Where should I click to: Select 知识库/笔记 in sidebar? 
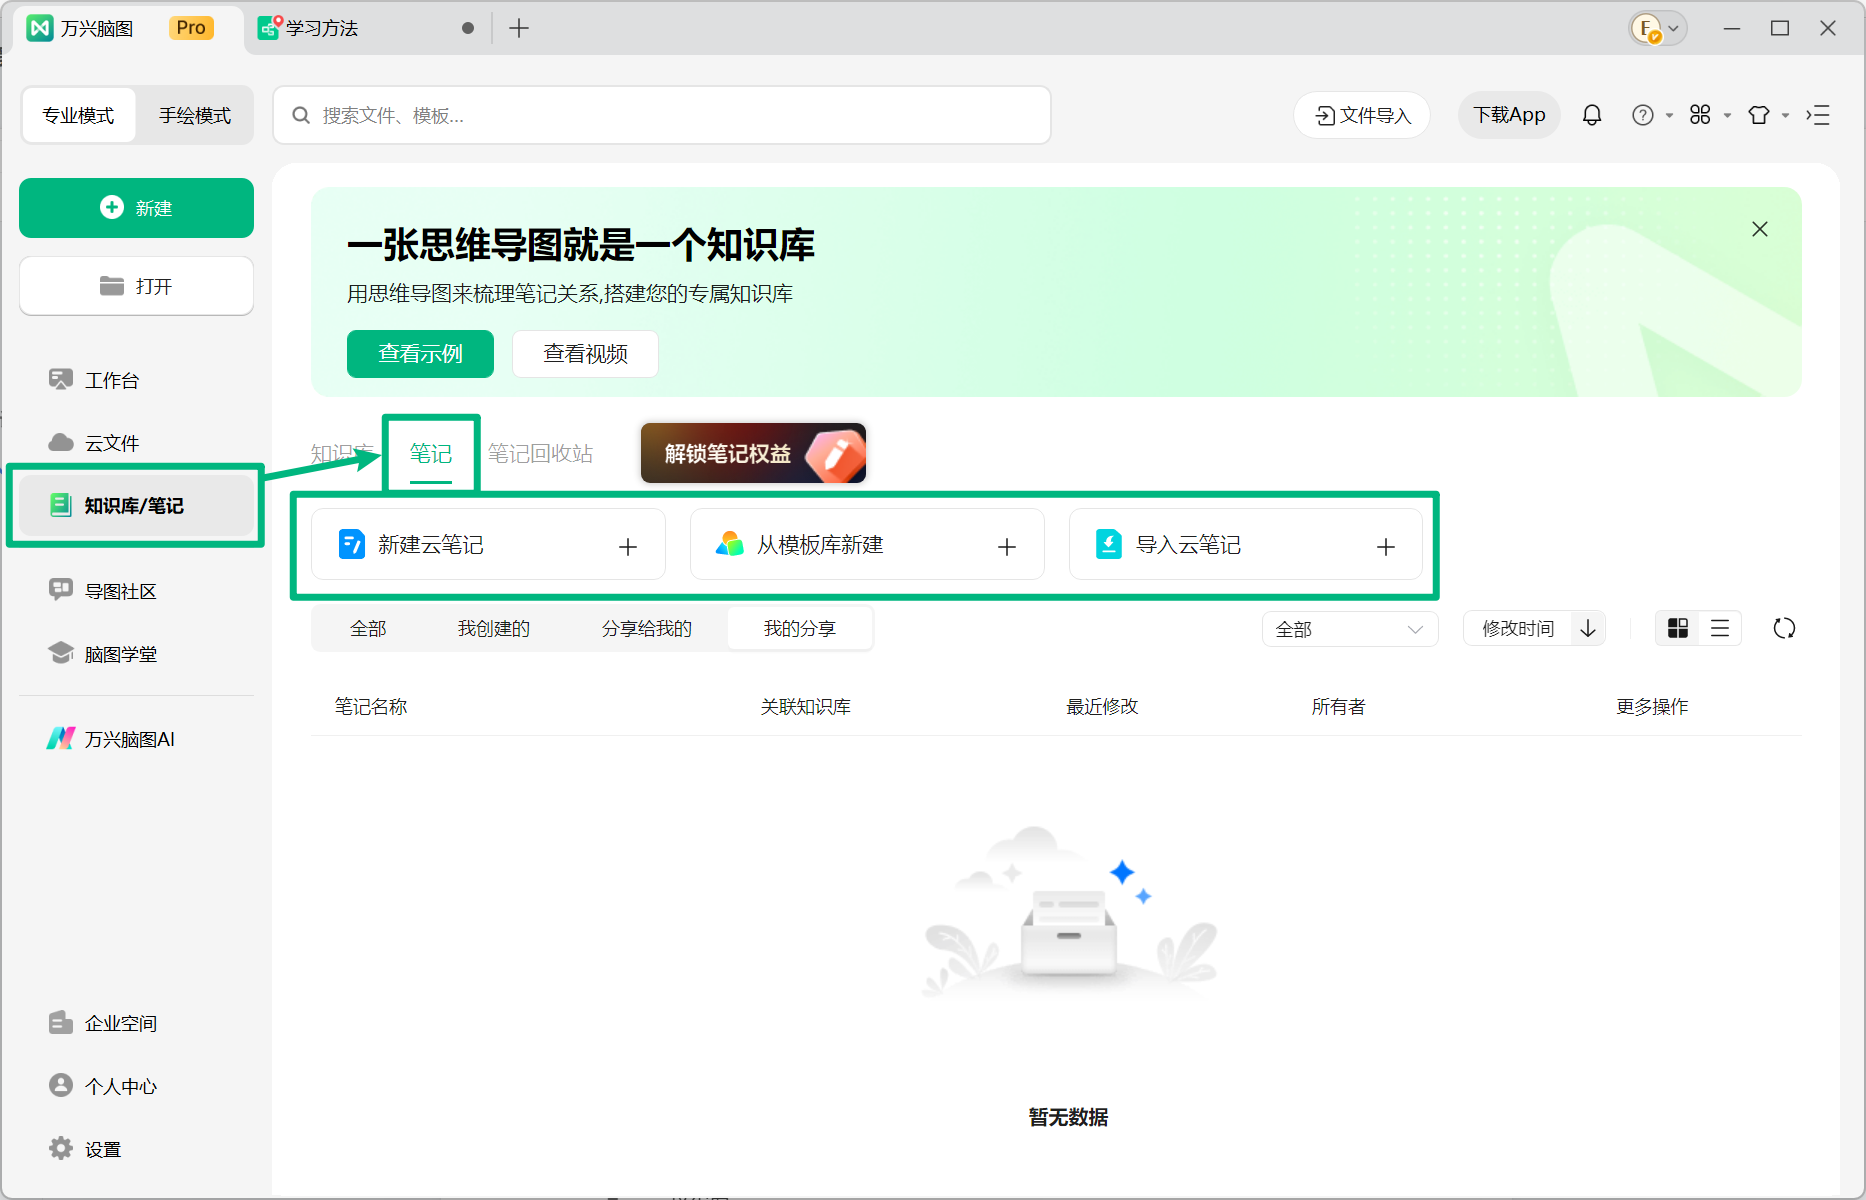point(136,505)
